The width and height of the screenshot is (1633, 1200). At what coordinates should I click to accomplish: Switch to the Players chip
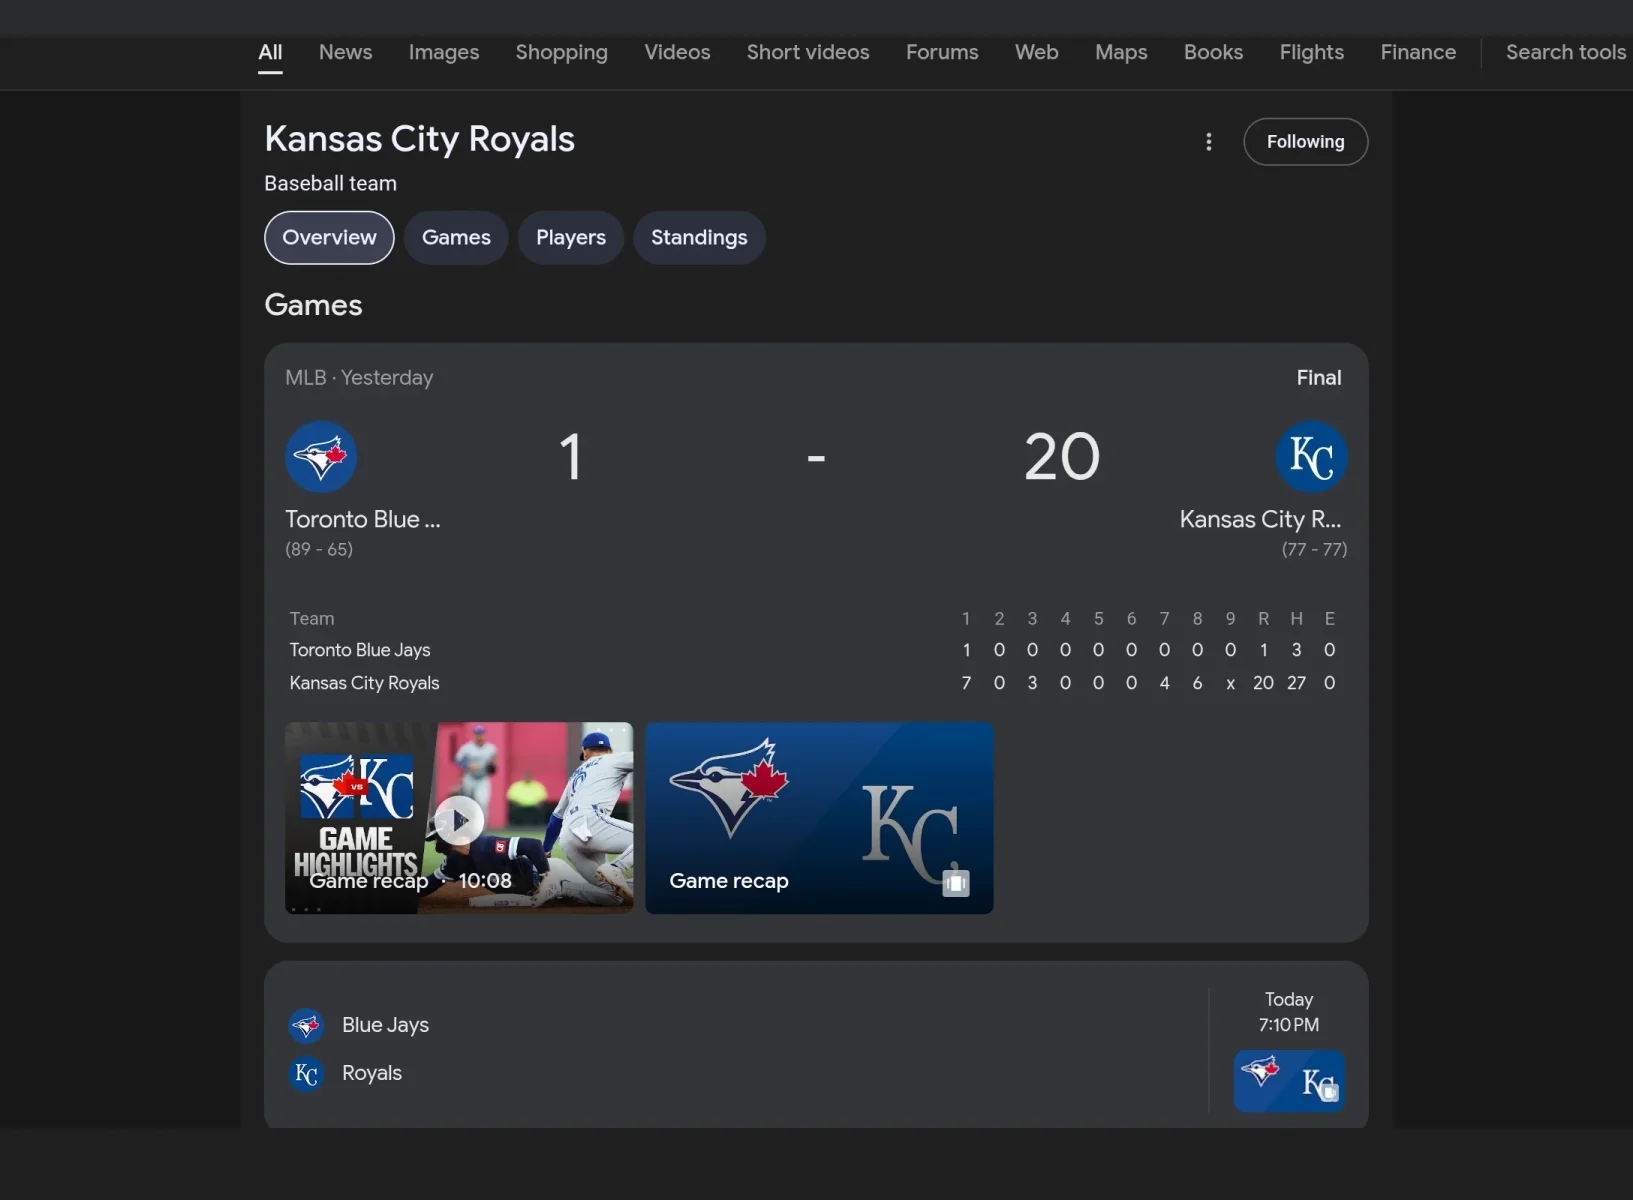pyautogui.click(x=571, y=238)
